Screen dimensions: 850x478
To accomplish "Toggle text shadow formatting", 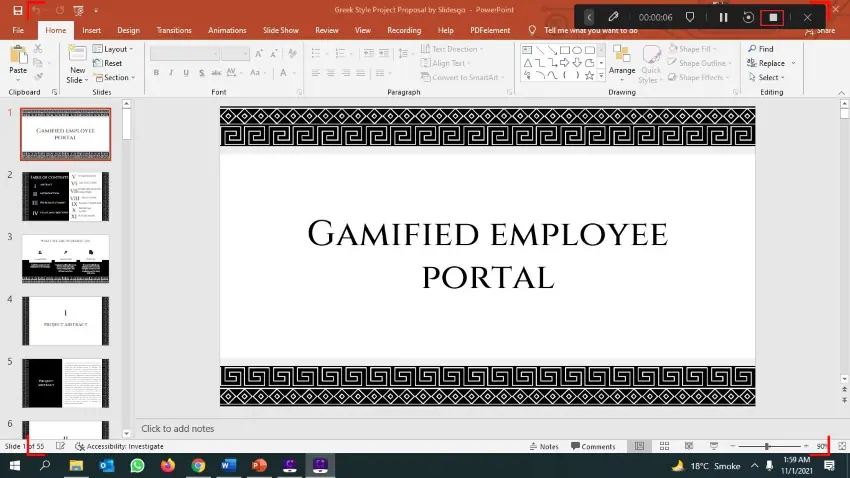I will [x=201, y=73].
